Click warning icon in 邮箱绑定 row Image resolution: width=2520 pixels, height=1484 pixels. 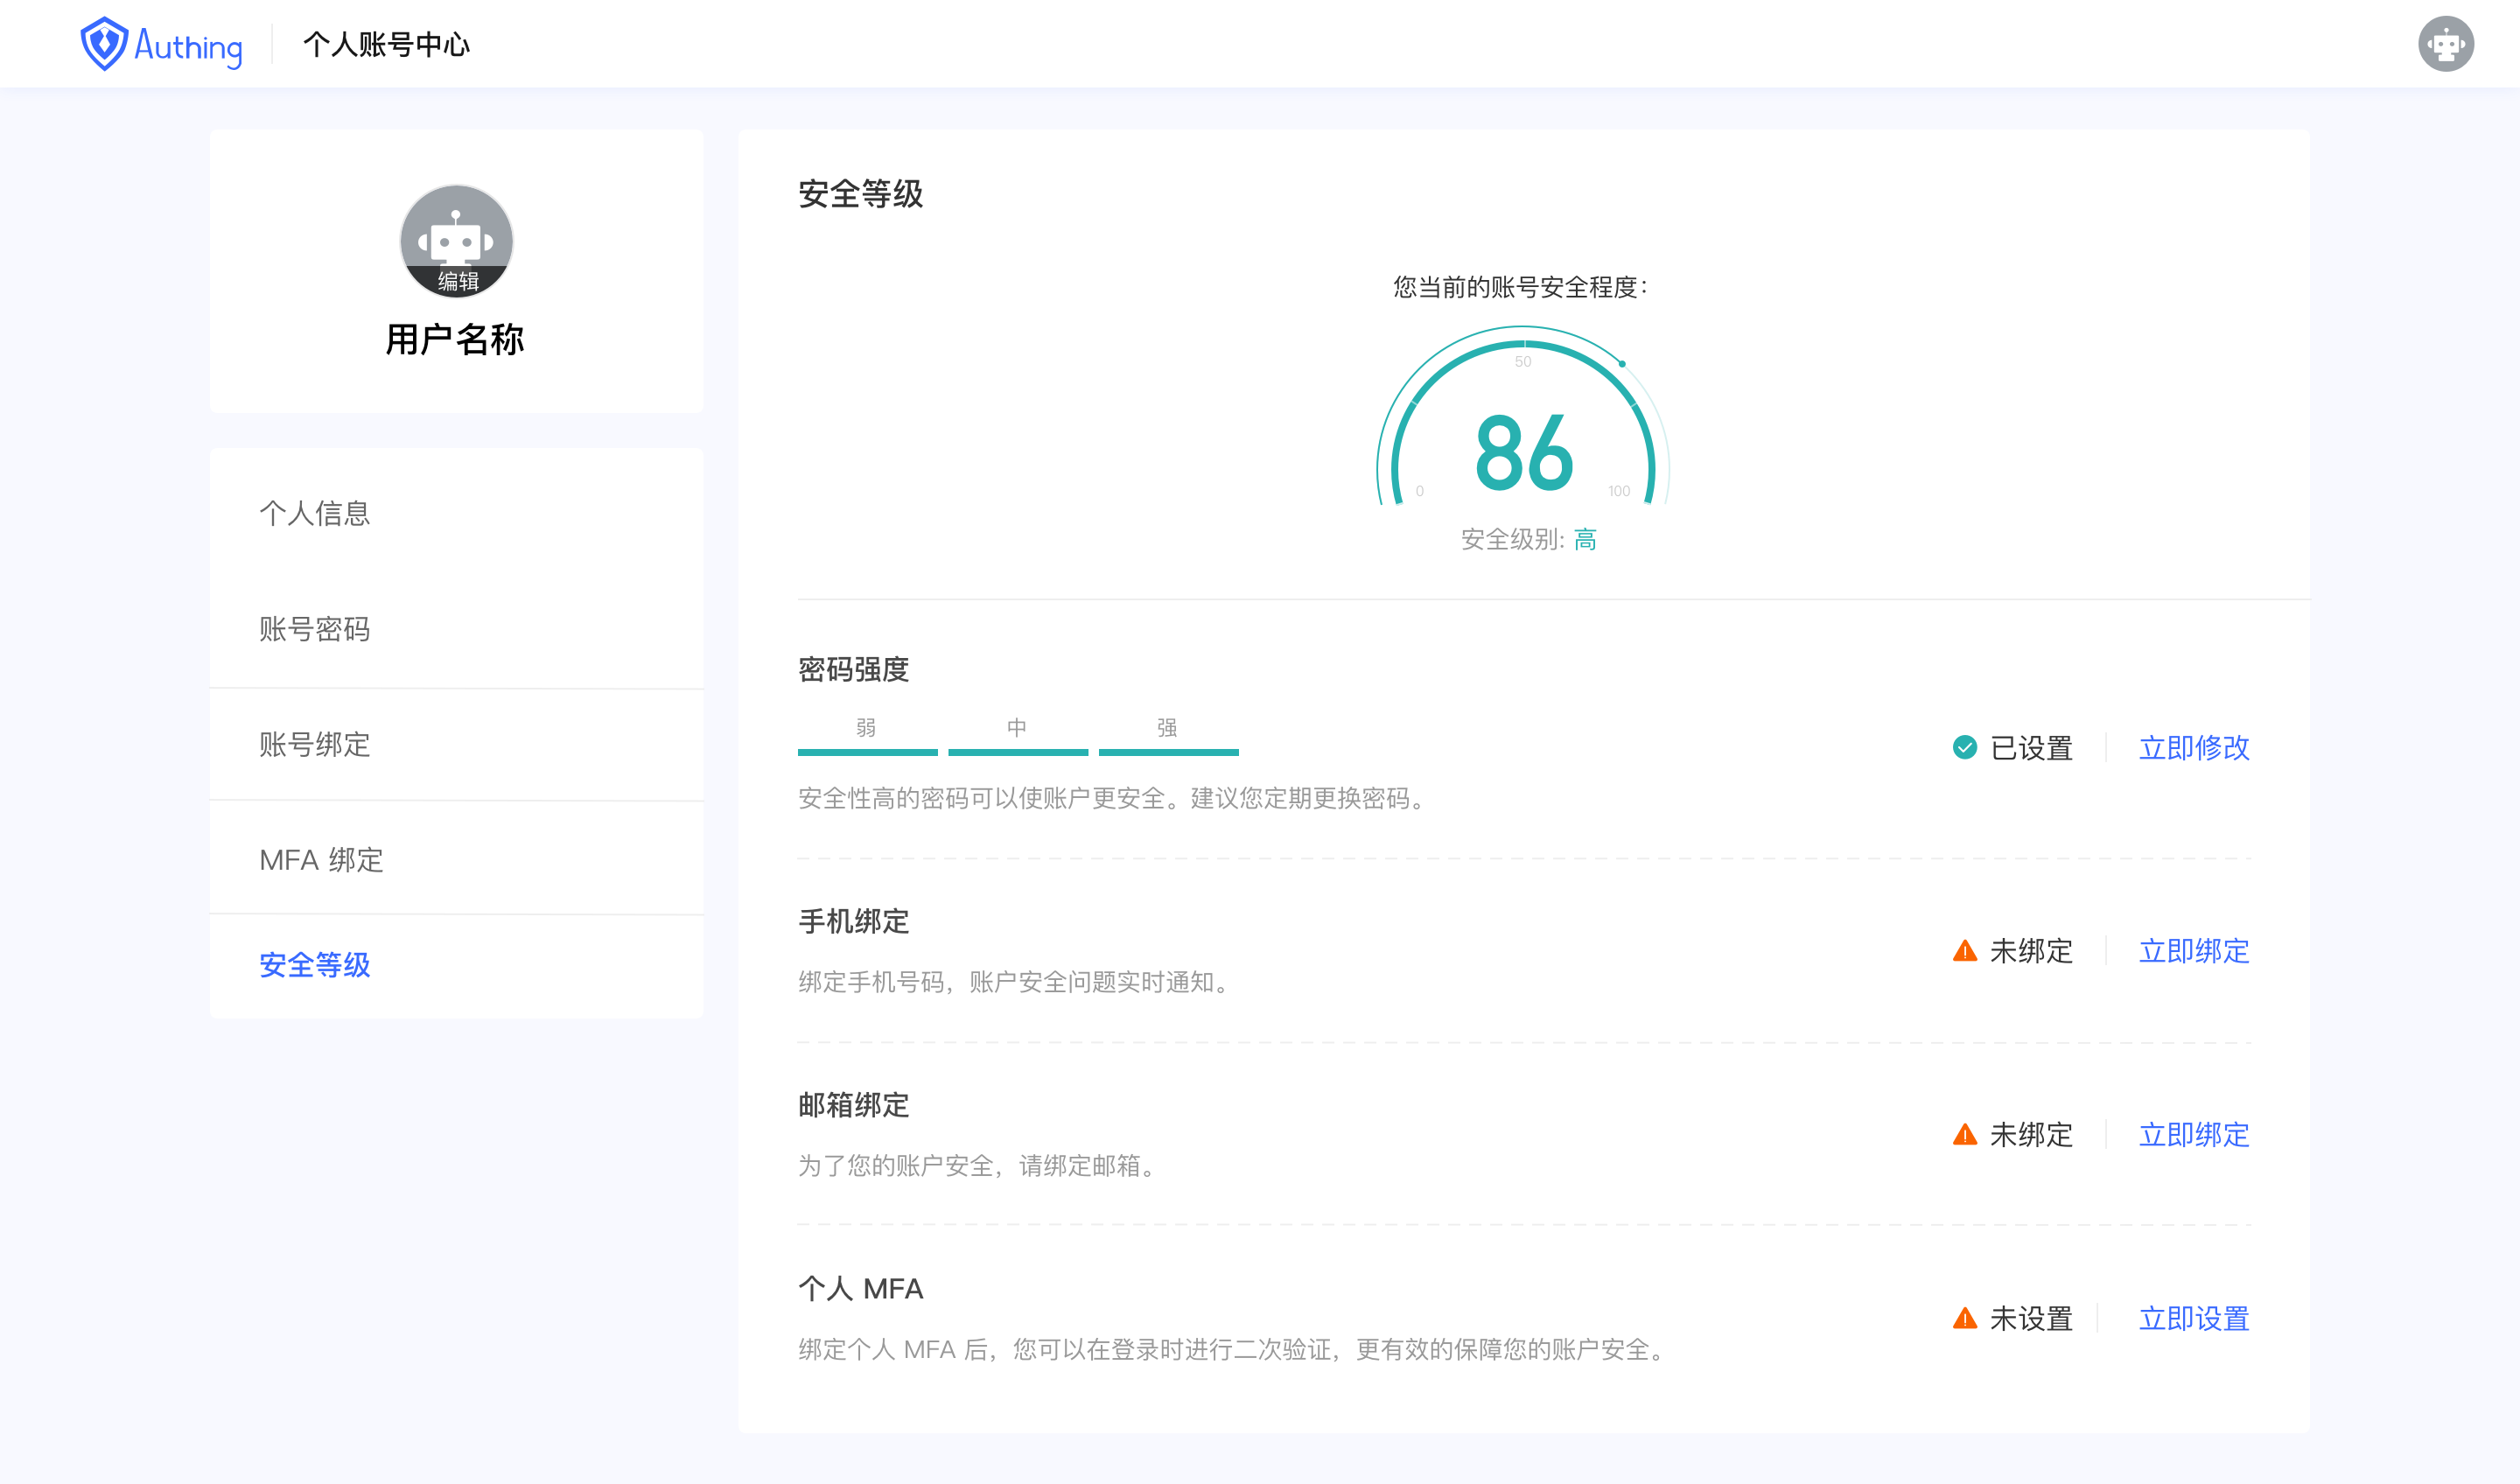pyautogui.click(x=1964, y=1135)
